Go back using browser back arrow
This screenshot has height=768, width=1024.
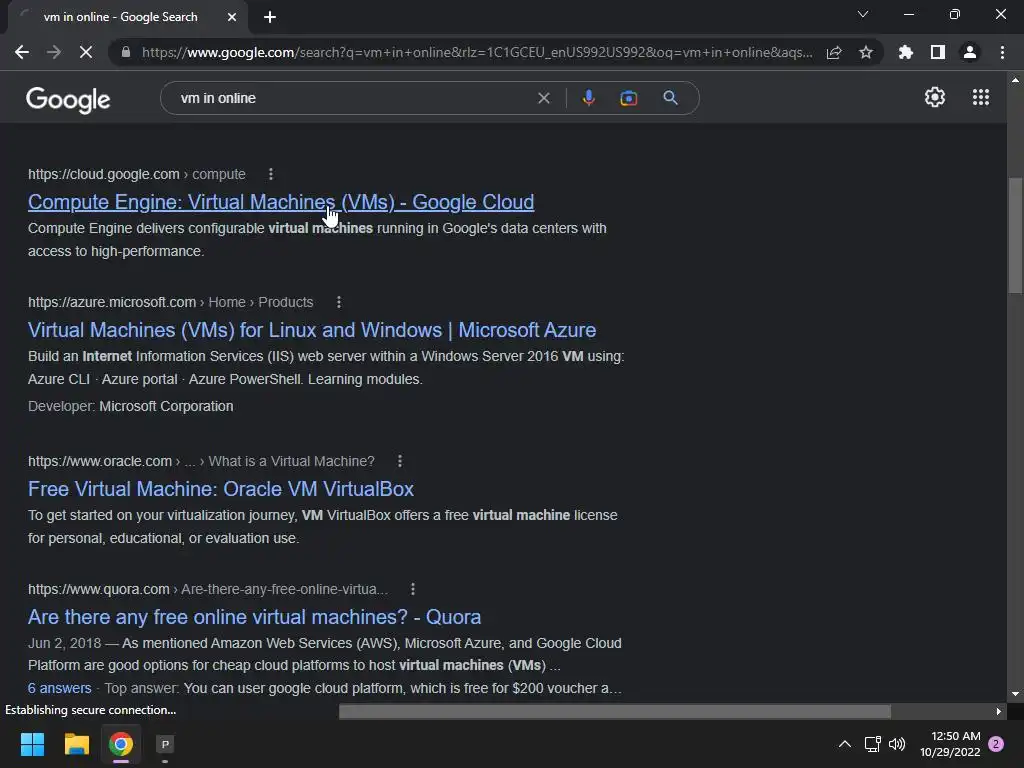pos(22,52)
